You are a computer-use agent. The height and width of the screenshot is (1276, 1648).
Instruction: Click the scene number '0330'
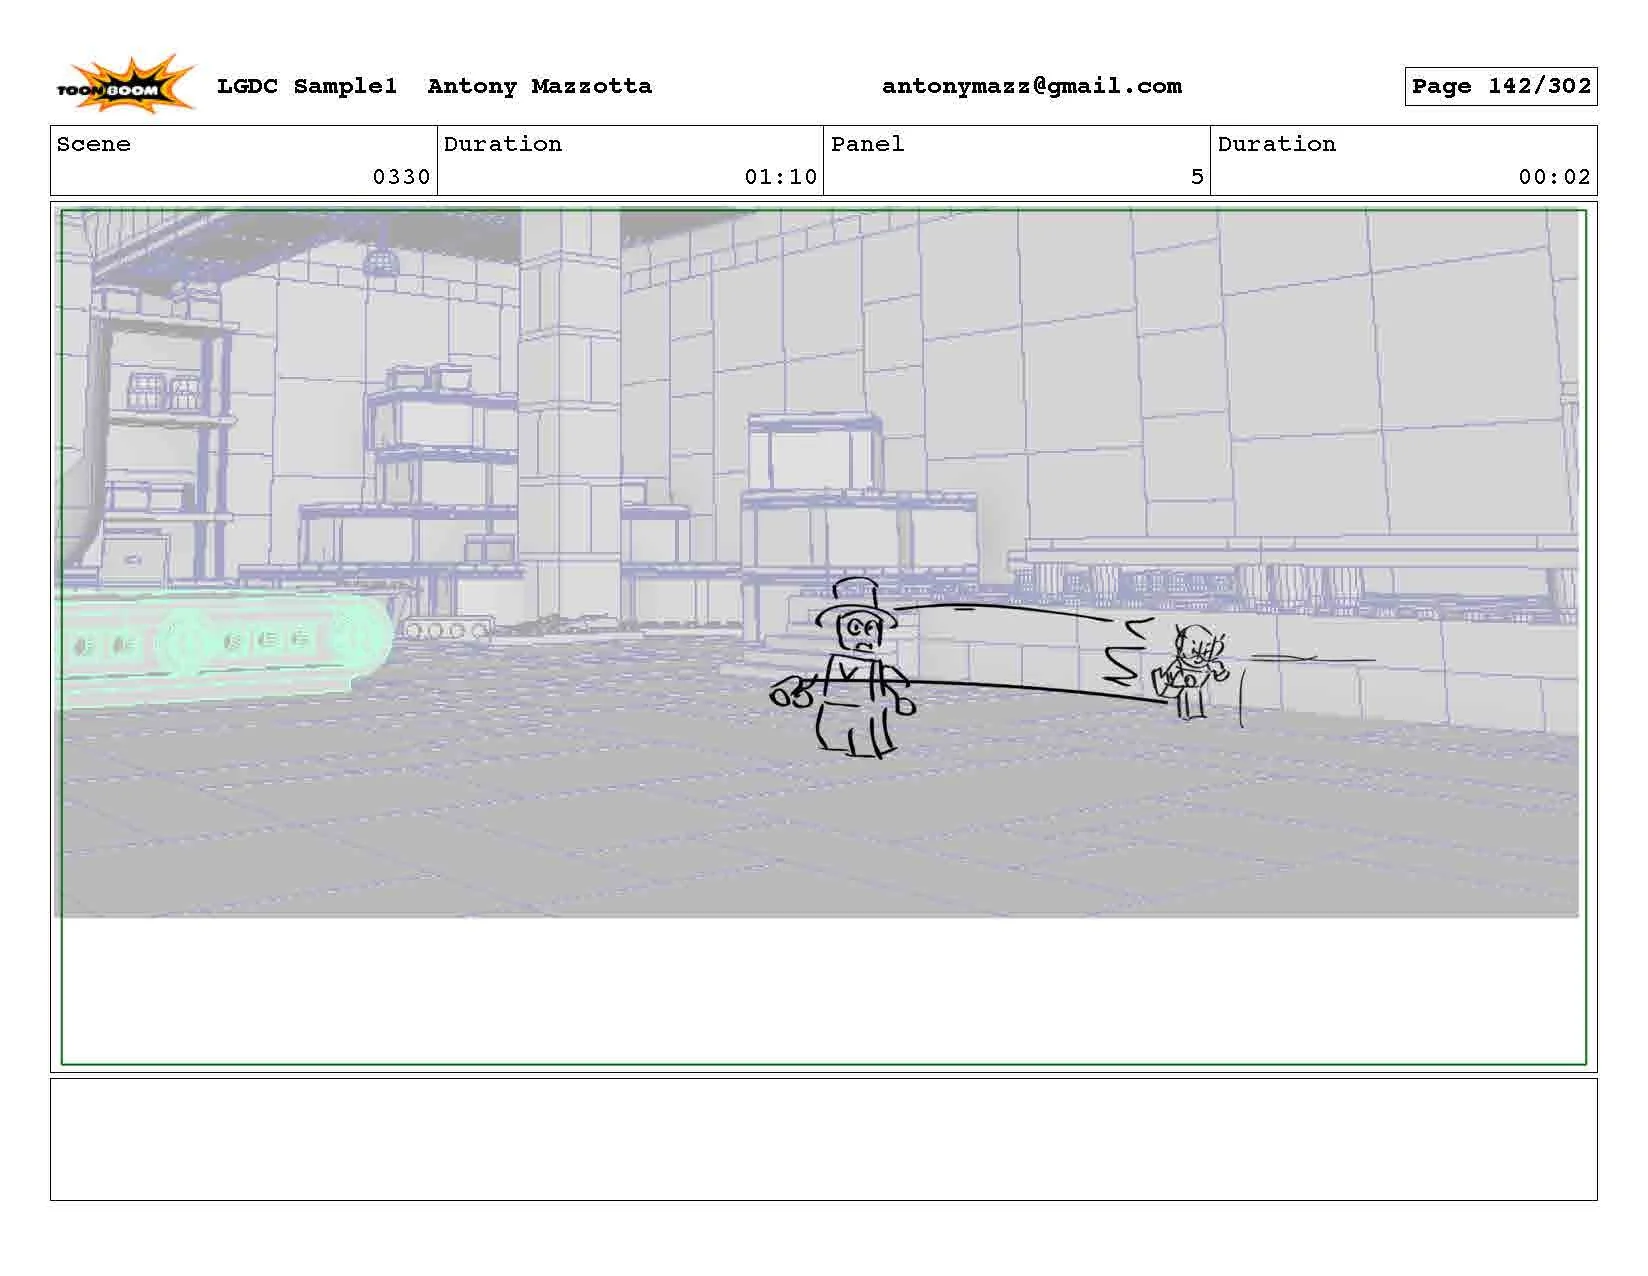[401, 177]
